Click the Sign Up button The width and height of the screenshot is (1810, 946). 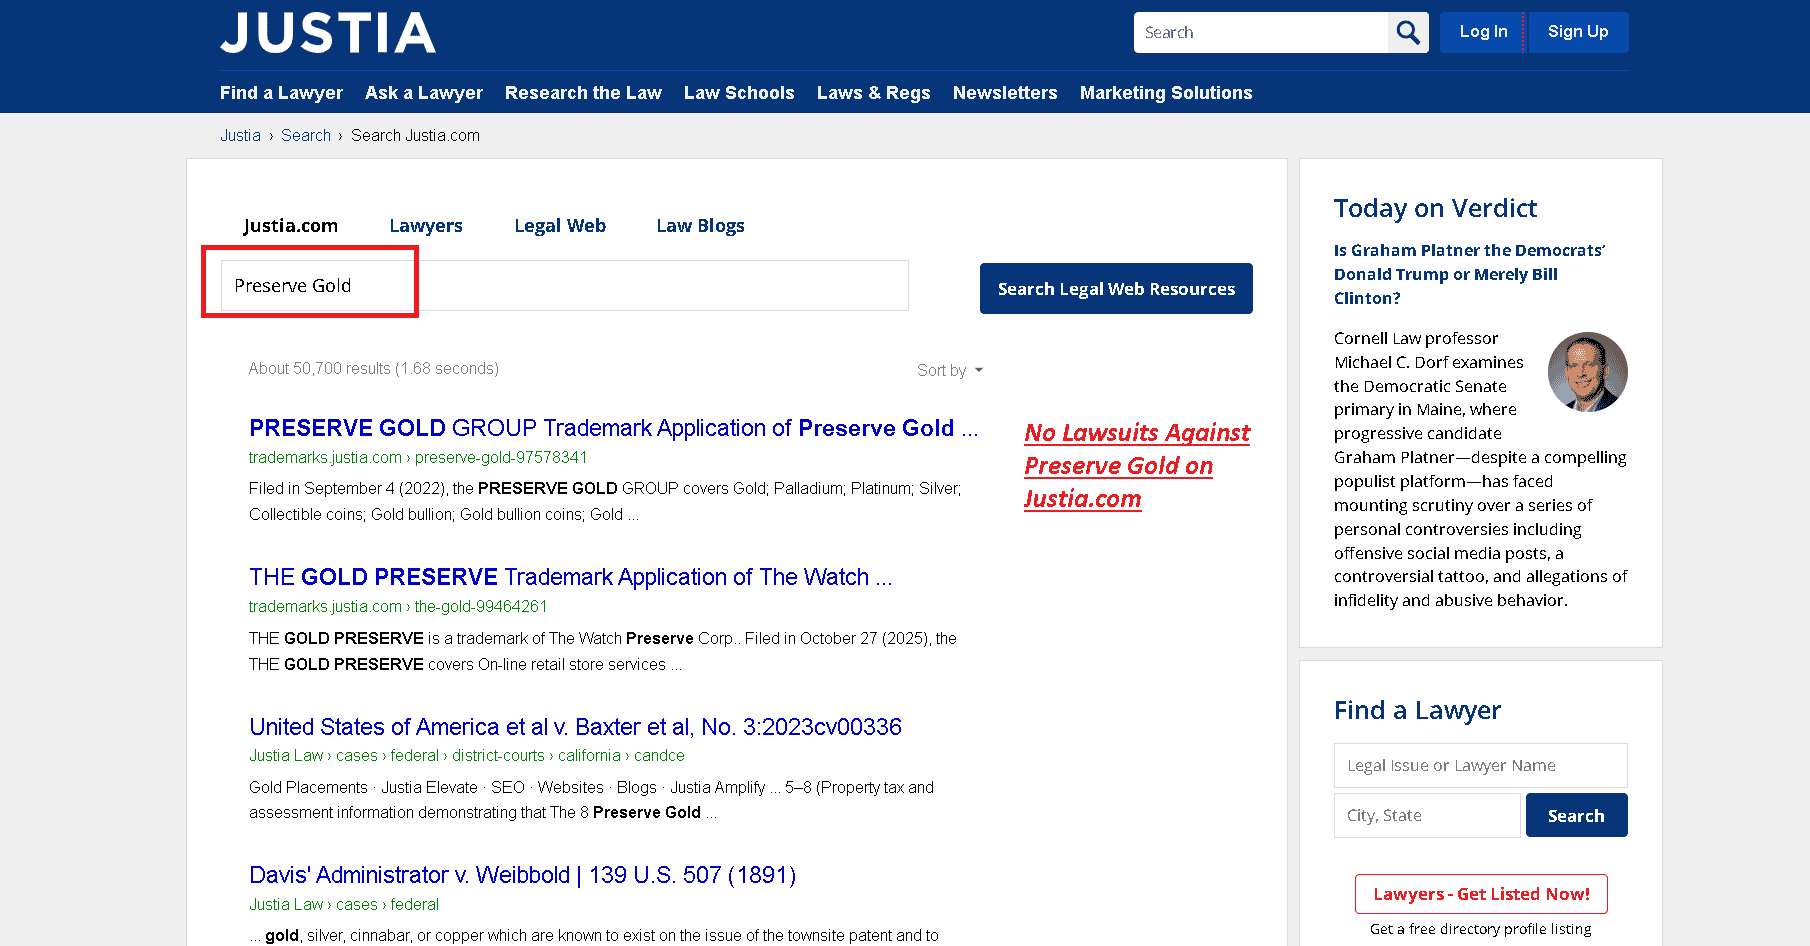(x=1578, y=32)
